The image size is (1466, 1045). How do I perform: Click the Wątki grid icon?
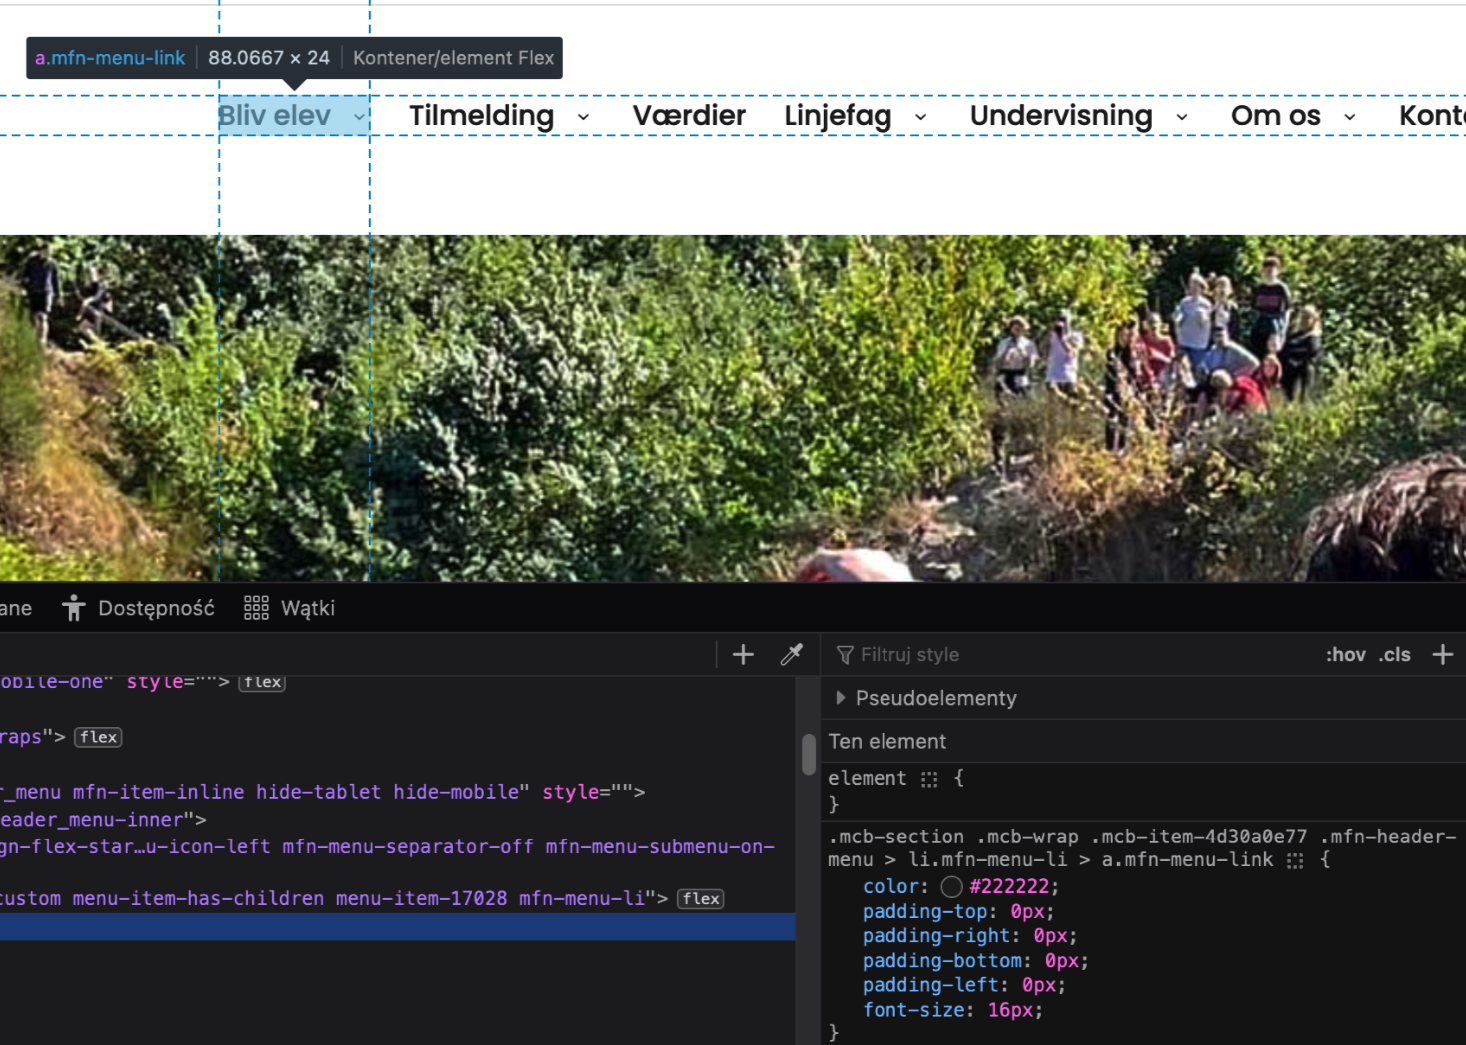[256, 608]
